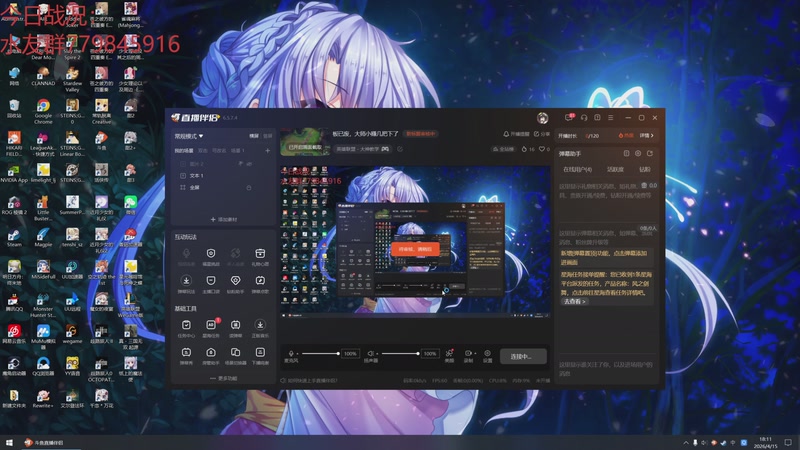Click the refresh icon in 弹幕助手 panel
The width and height of the screenshot is (800, 450).
pyautogui.click(x=650, y=153)
